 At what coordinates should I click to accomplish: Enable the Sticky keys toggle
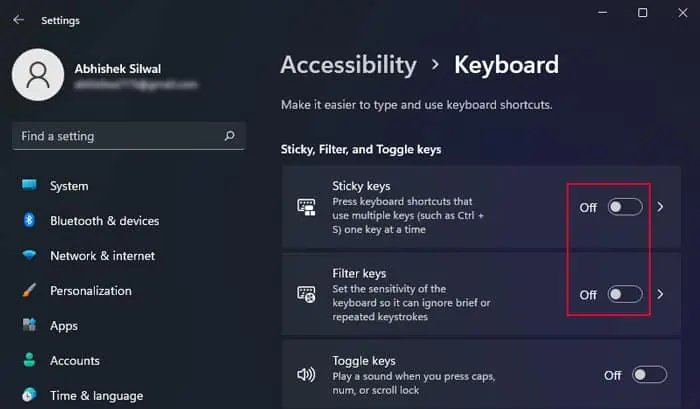(x=625, y=207)
